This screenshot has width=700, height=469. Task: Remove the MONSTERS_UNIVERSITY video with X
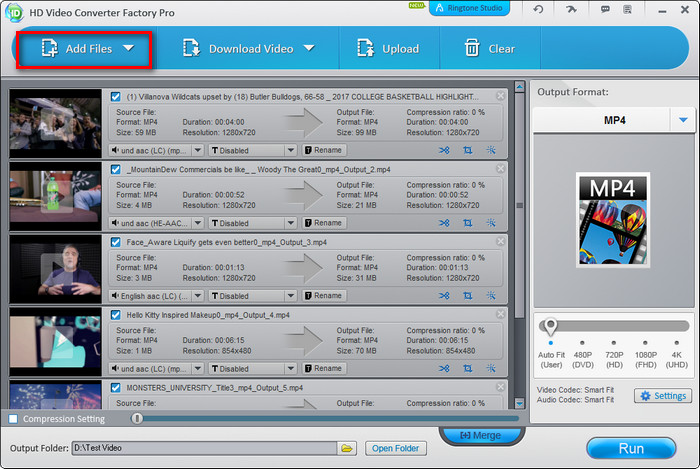(500, 386)
